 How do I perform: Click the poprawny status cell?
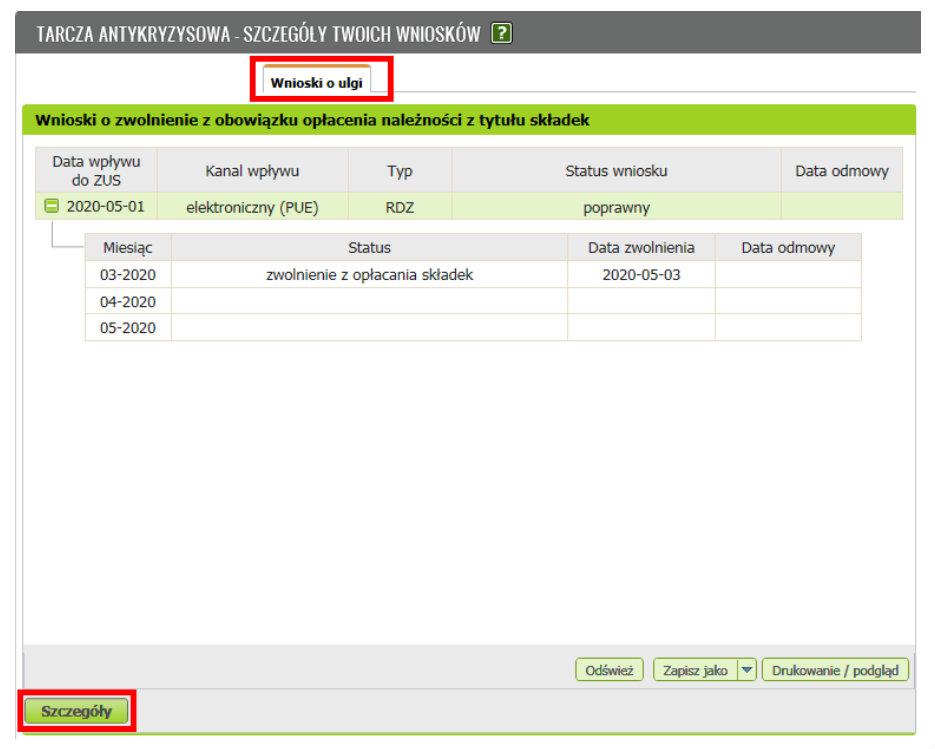616,208
